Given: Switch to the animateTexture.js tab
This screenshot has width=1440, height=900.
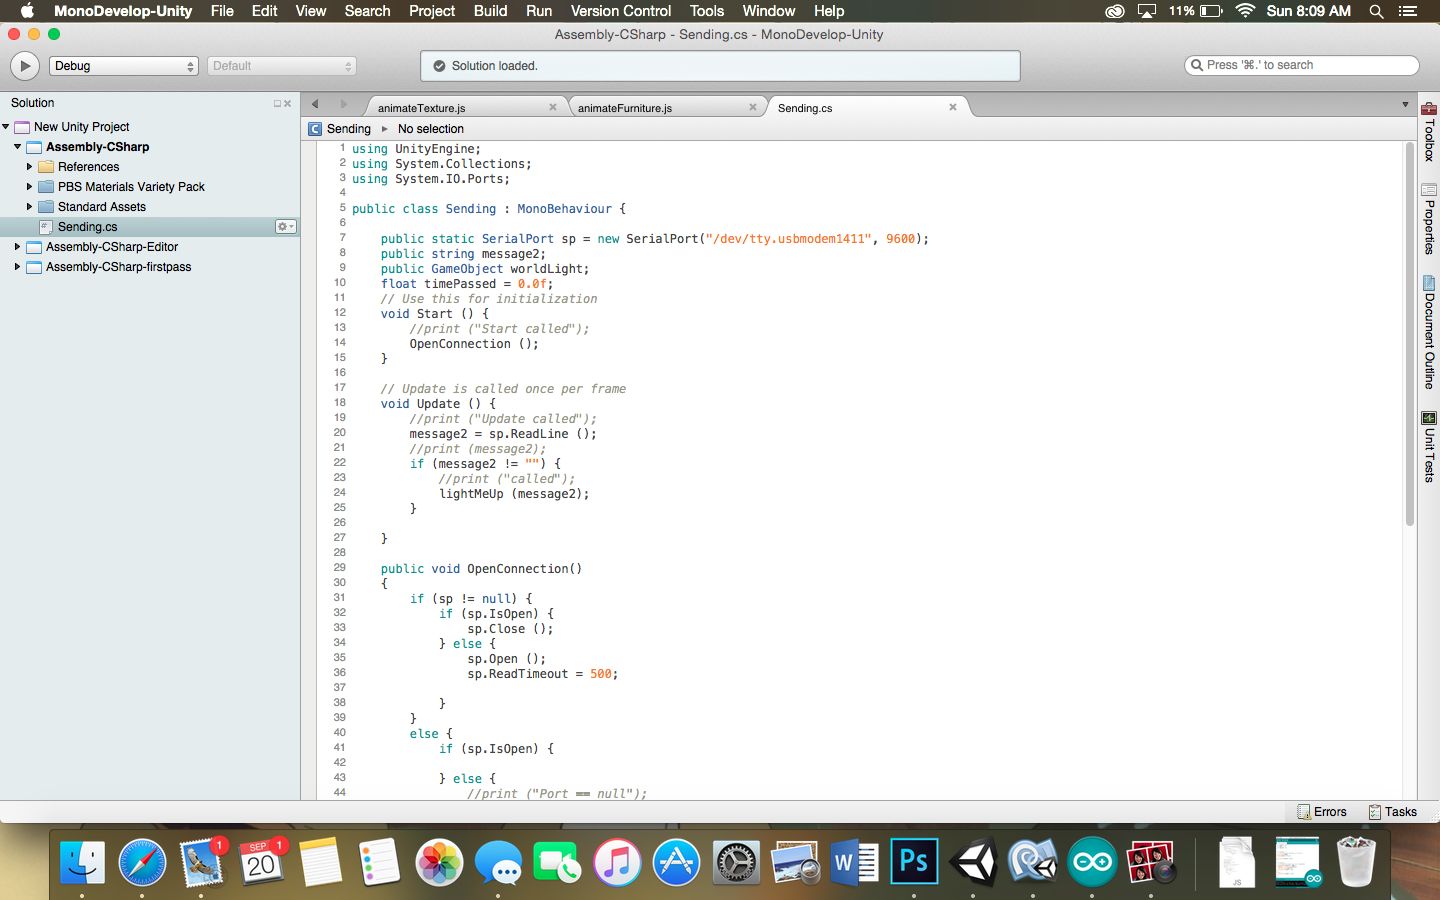Looking at the screenshot, I should [421, 108].
